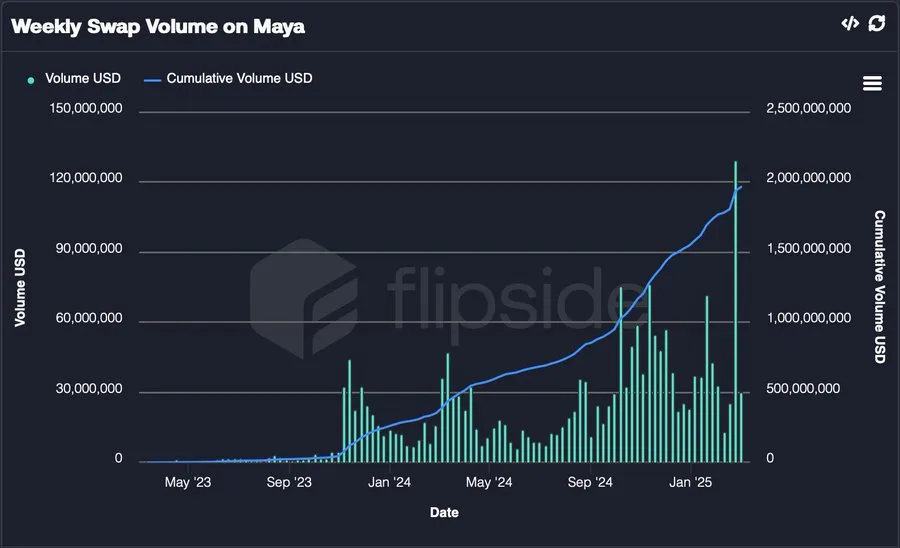Refresh the chart with the reload icon
900x548 pixels.
coord(876,23)
